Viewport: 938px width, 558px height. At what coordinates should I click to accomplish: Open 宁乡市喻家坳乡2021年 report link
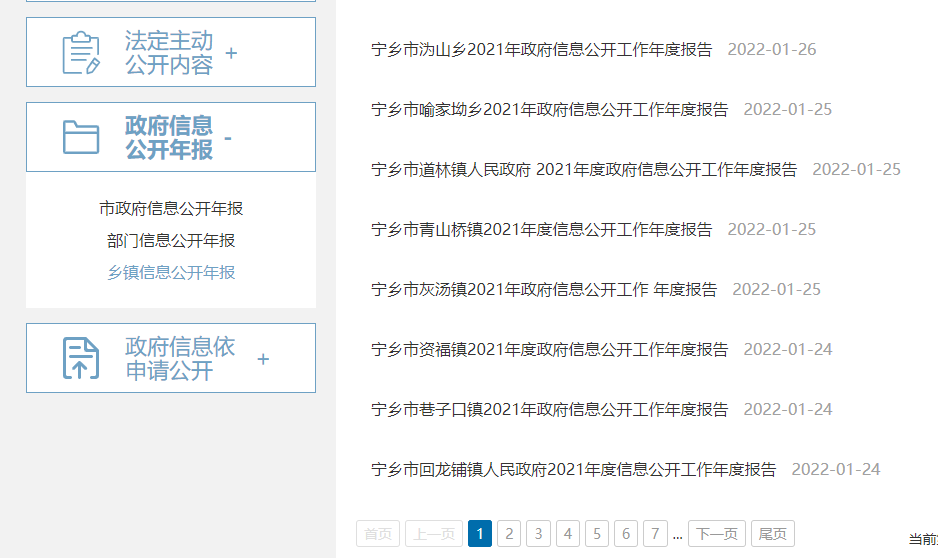pos(549,109)
